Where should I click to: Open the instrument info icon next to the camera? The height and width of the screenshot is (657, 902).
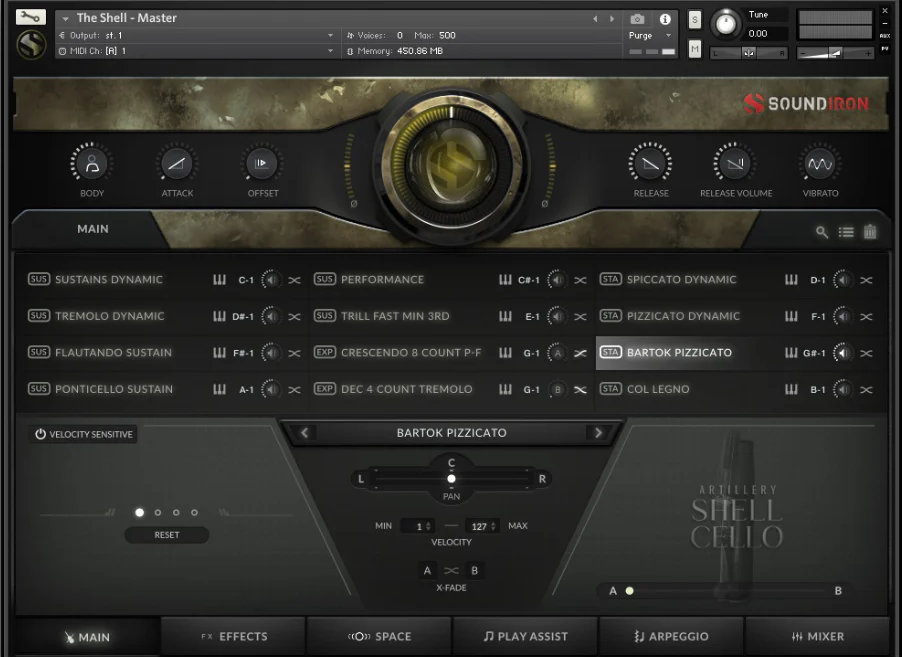[665, 17]
